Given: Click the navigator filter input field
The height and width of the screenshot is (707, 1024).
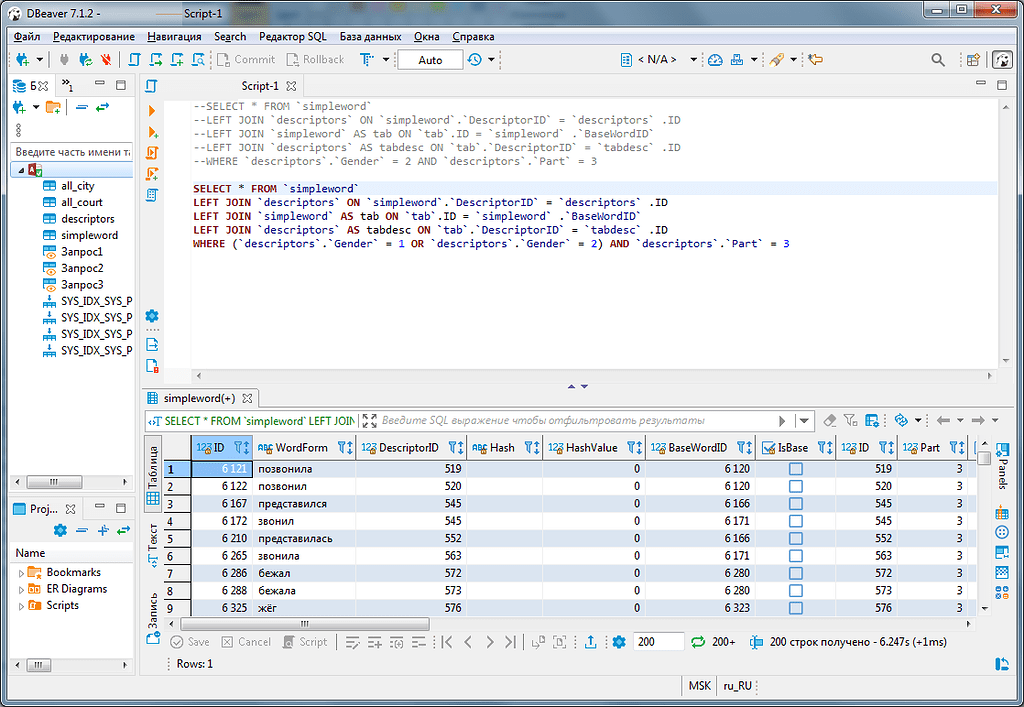Looking at the screenshot, I should click(72, 152).
